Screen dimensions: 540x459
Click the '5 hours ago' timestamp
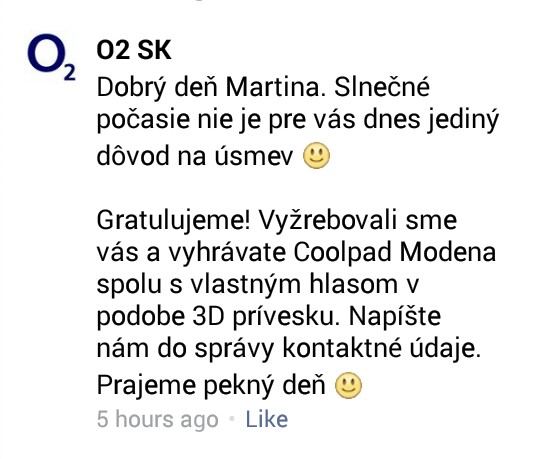(157, 420)
